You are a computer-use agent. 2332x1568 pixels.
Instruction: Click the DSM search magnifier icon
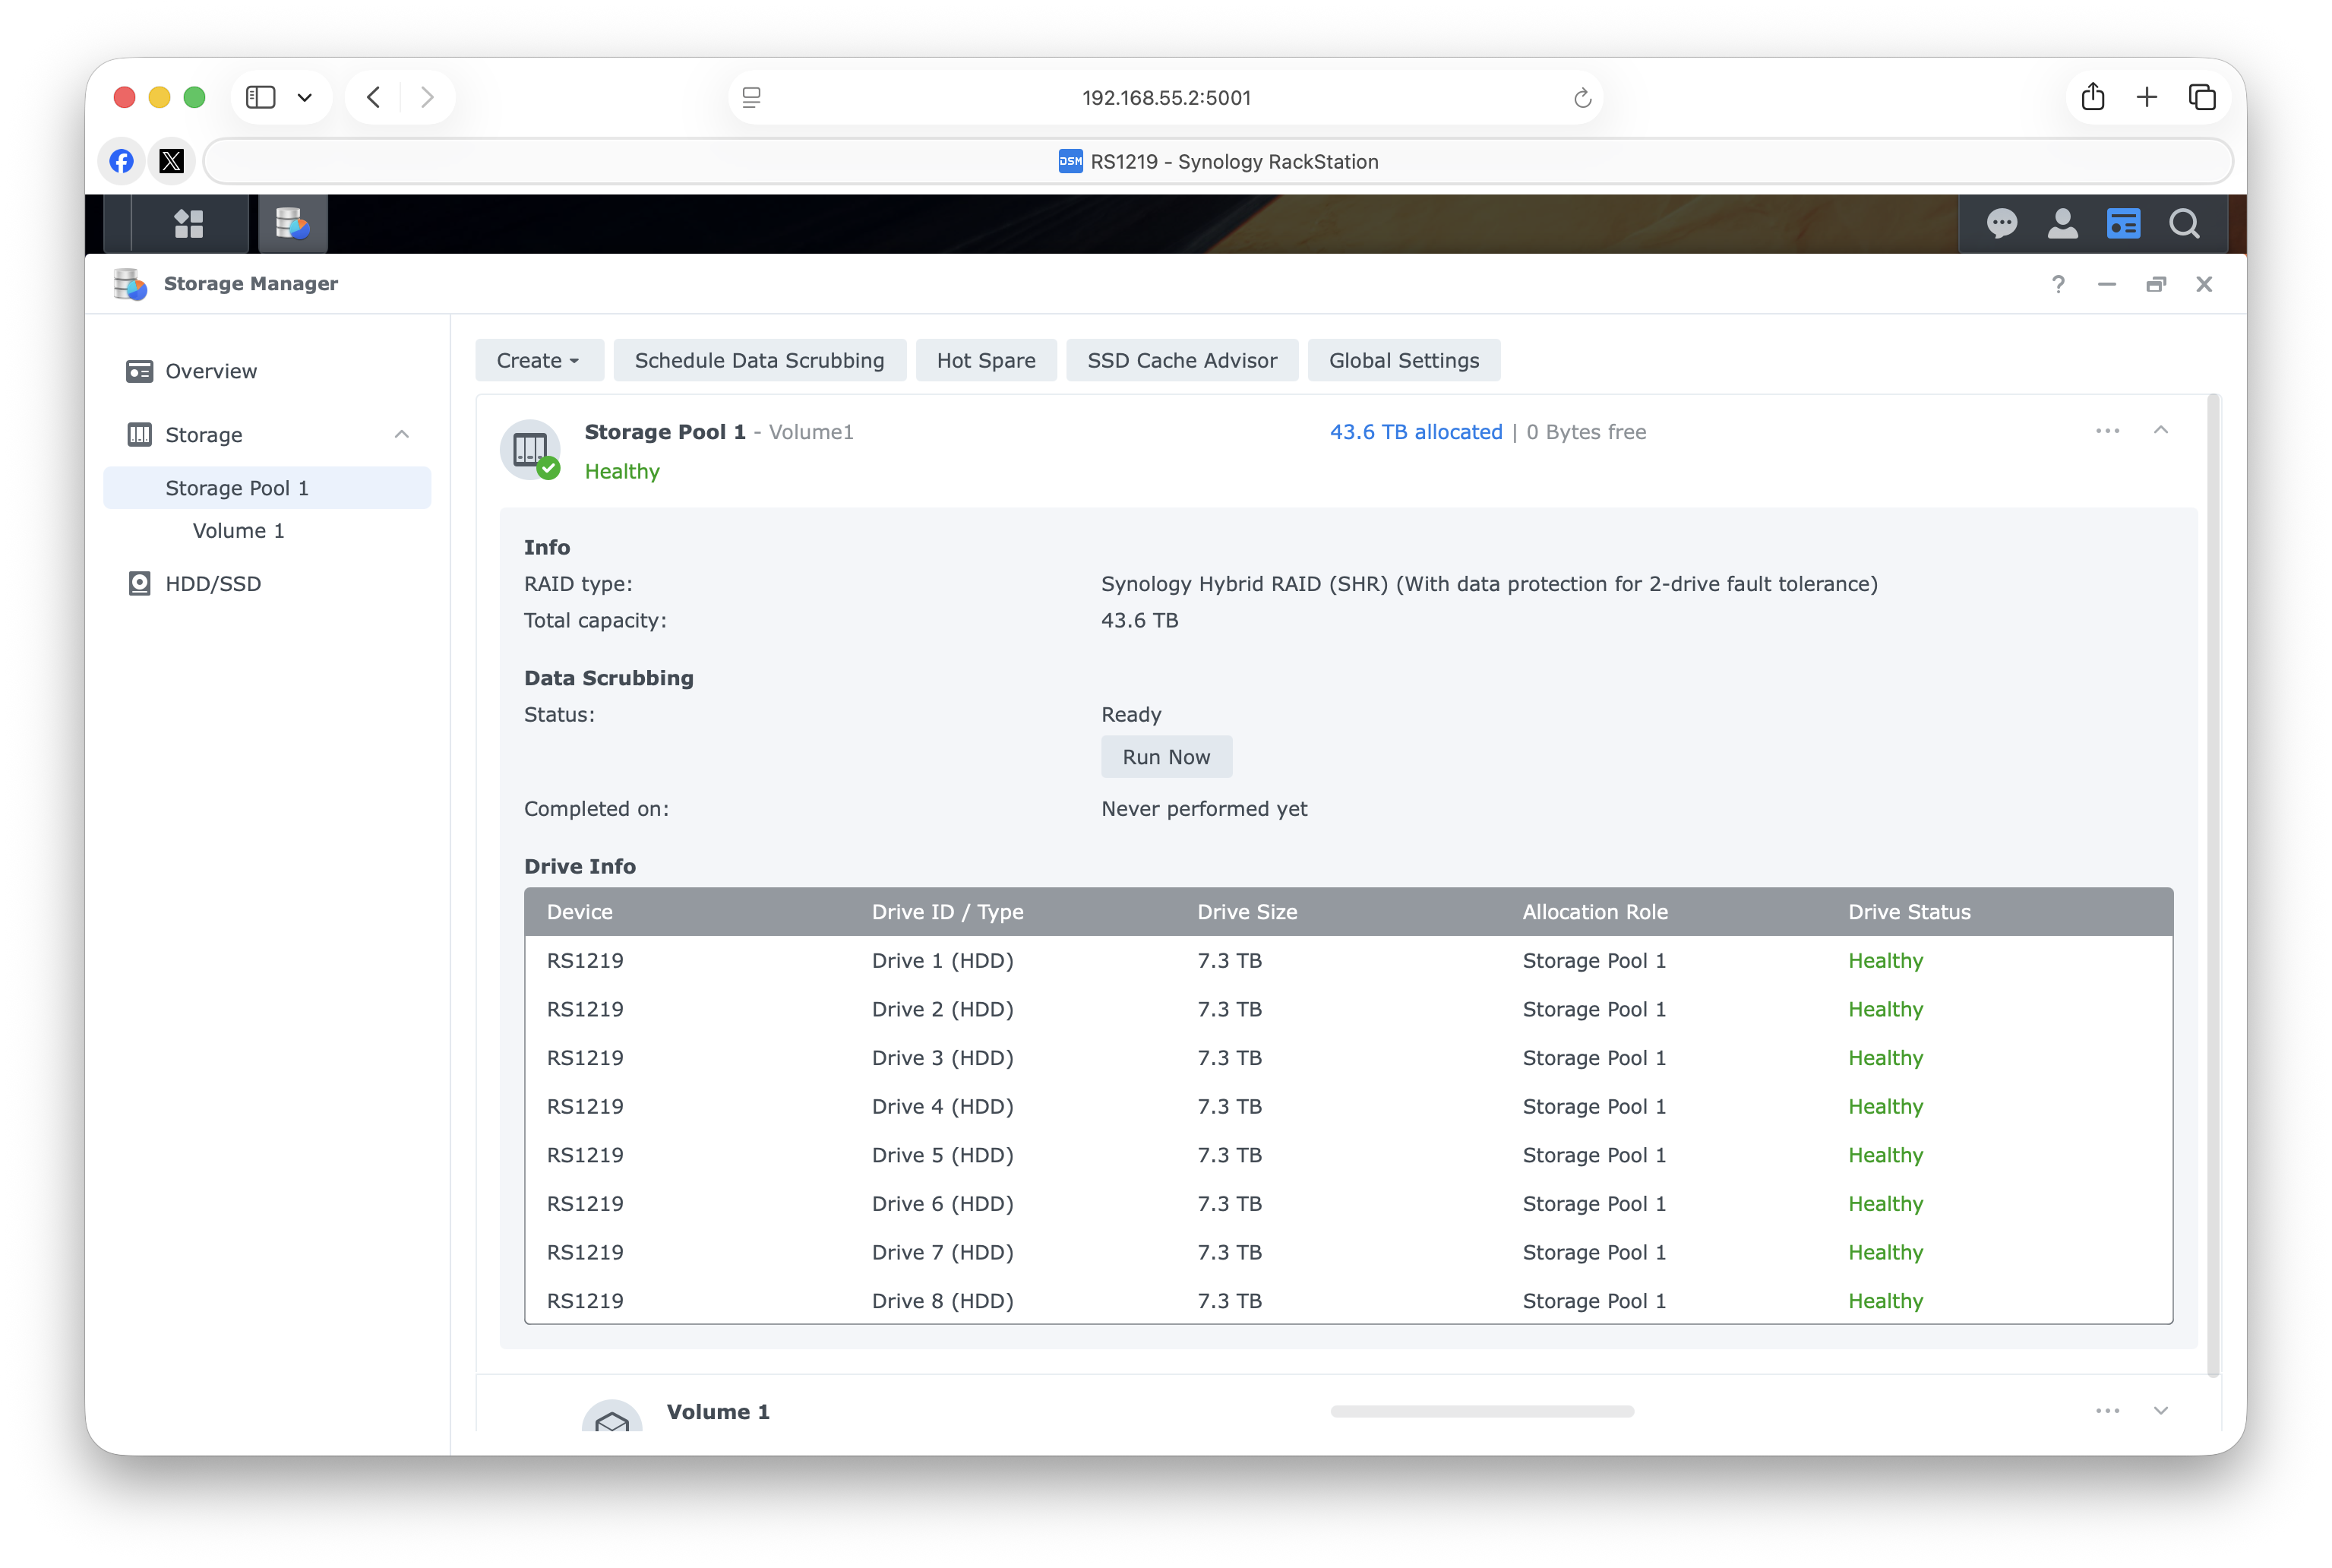coord(2184,223)
